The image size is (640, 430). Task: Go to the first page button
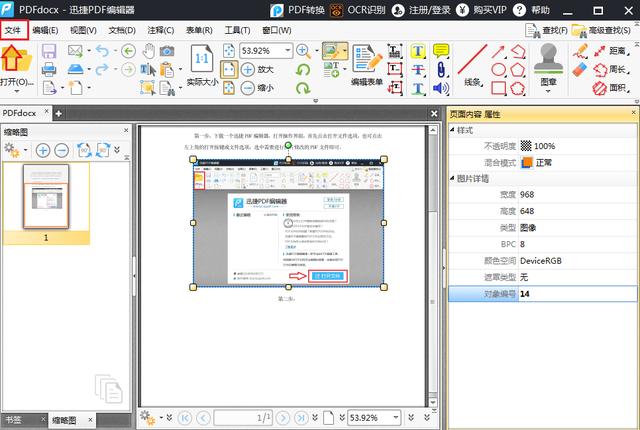tap(184, 418)
